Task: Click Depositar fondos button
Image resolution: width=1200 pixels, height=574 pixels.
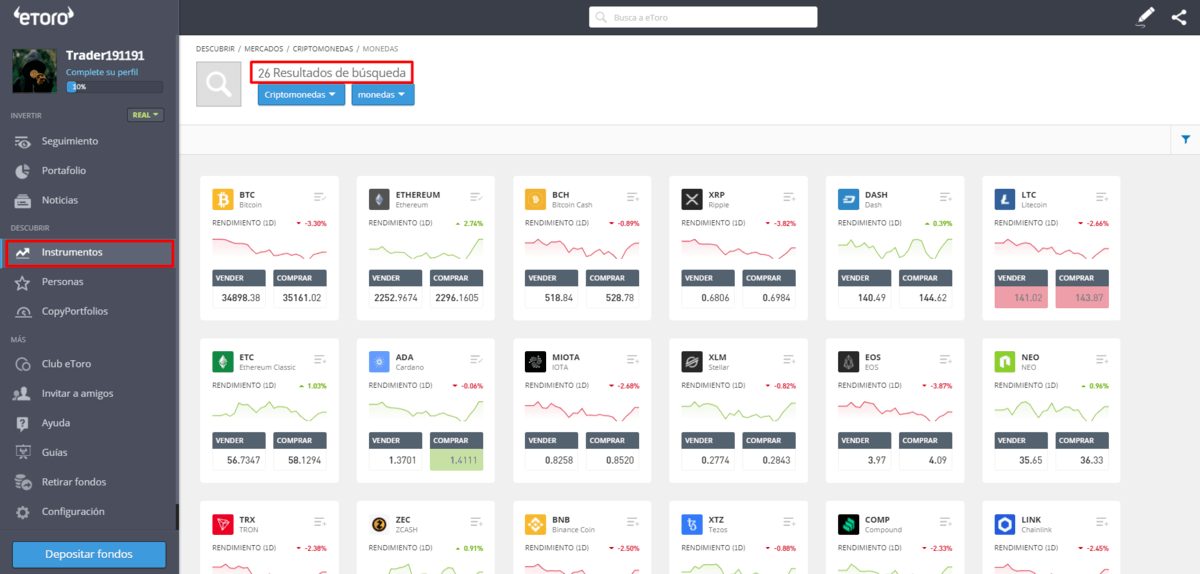Action: 89,554
